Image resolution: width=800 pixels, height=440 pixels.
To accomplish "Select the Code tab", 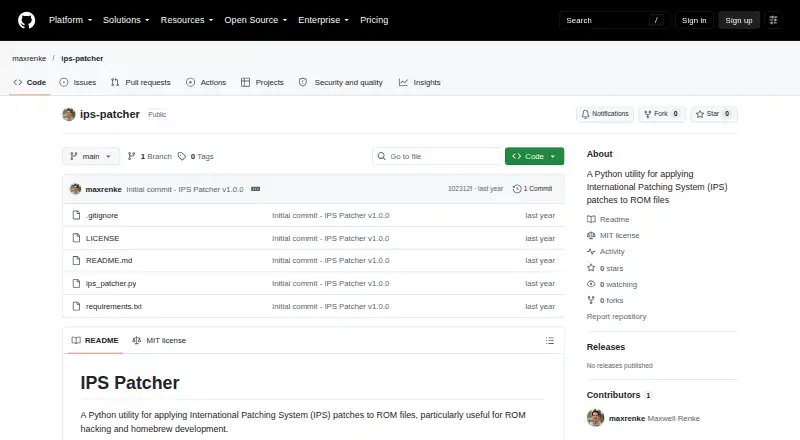I will click(30, 82).
